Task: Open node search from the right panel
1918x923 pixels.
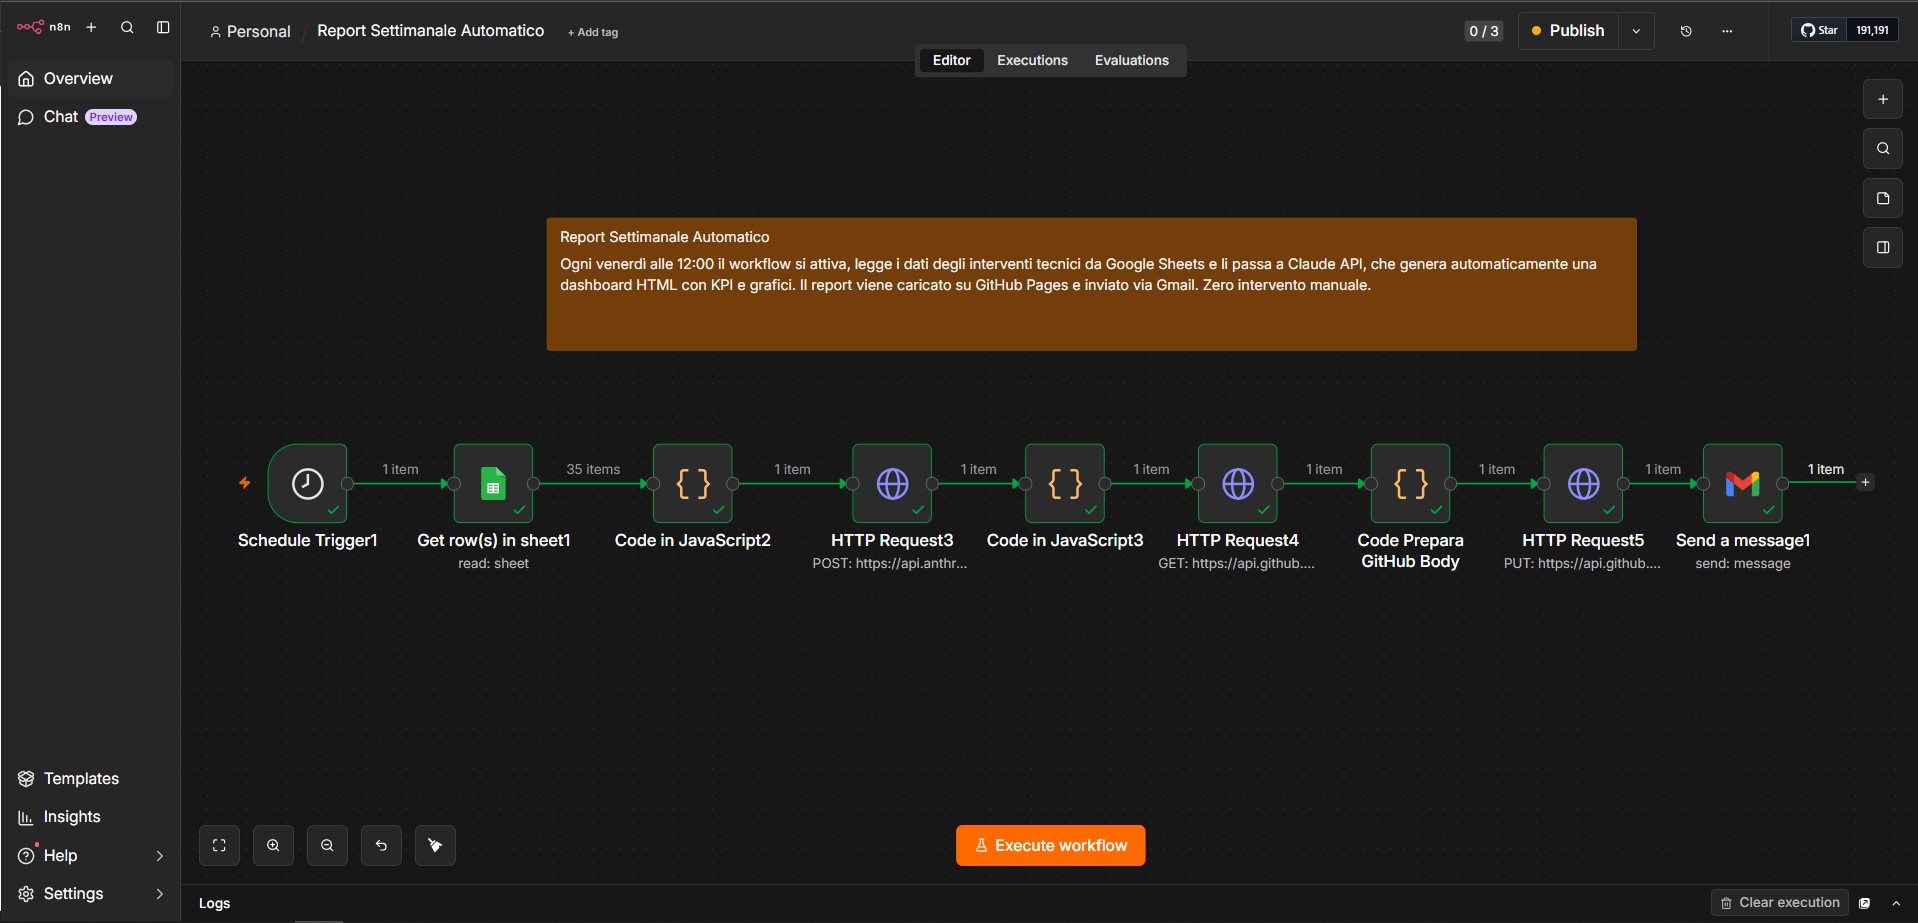Action: (x=1883, y=148)
